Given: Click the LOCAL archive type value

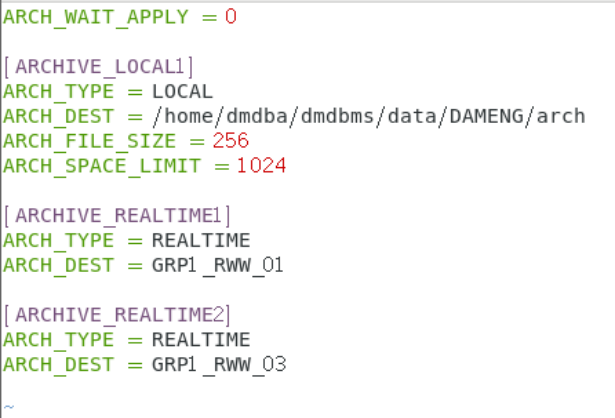Looking at the screenshot, I should point(182,92).
